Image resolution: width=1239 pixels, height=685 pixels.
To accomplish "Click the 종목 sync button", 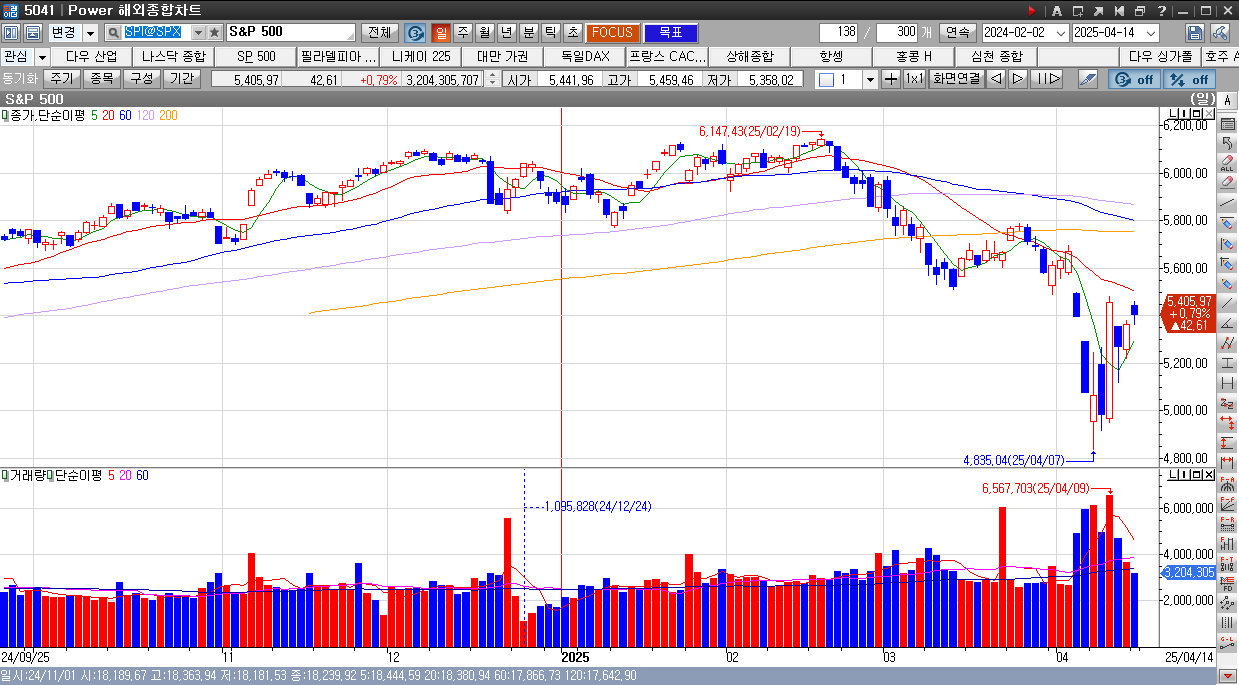I will [x=102, y=79].
